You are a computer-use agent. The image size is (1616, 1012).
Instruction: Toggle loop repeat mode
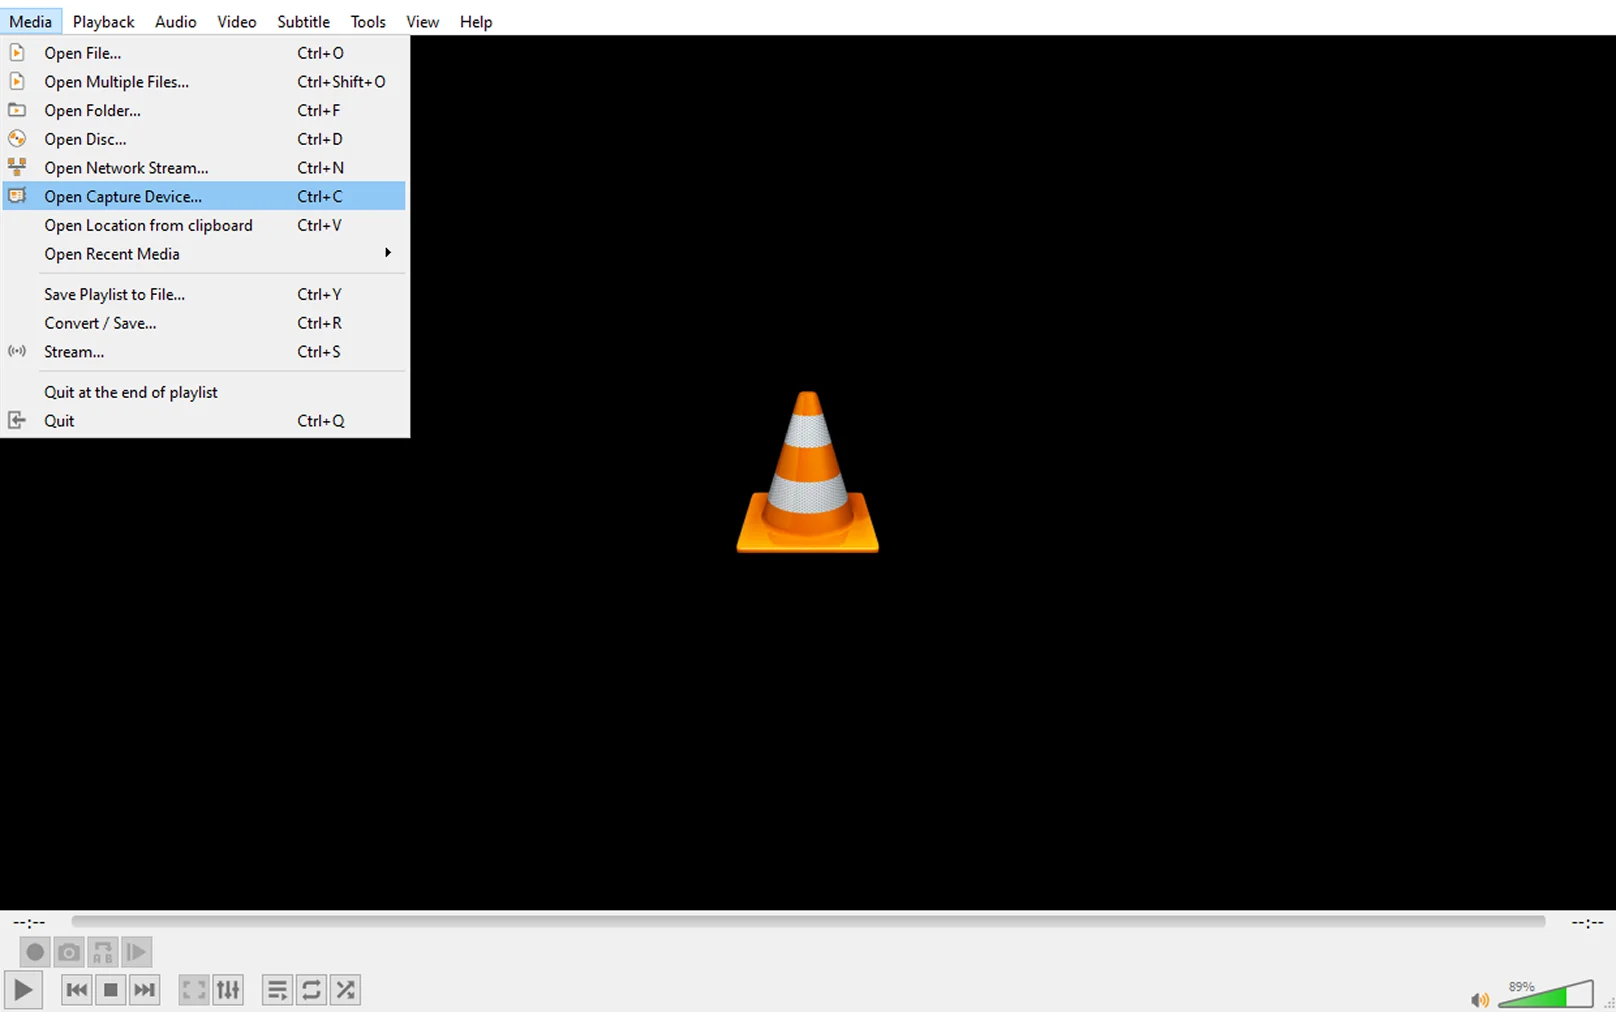pos(311,990)
